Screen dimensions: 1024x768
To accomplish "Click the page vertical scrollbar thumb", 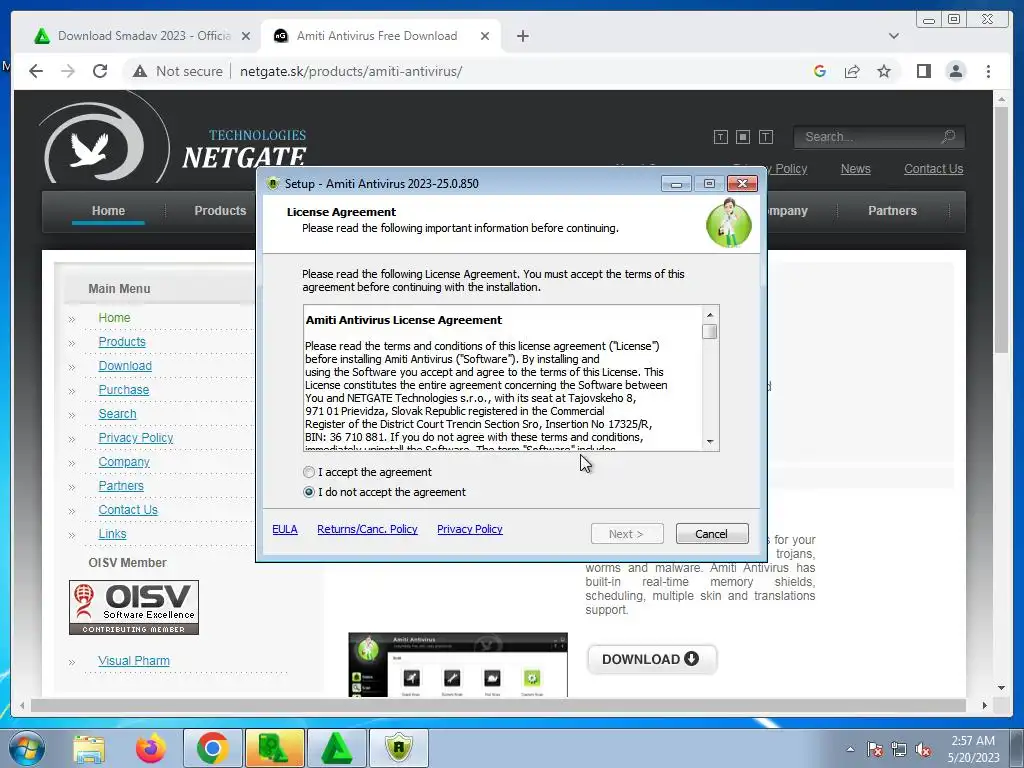I will [x=1000, y=230].
